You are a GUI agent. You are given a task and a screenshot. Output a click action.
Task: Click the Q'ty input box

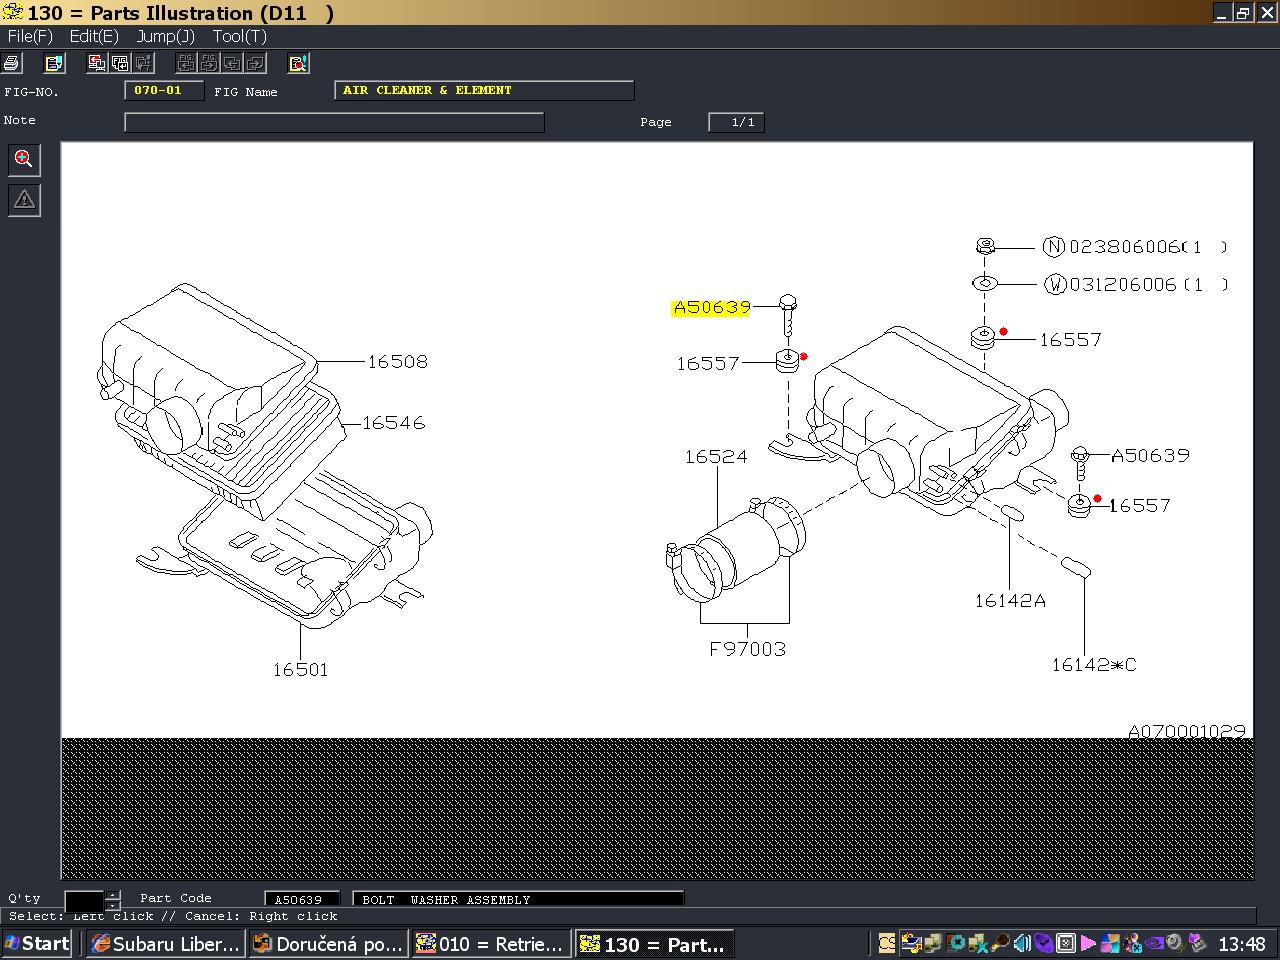point(84,900)
